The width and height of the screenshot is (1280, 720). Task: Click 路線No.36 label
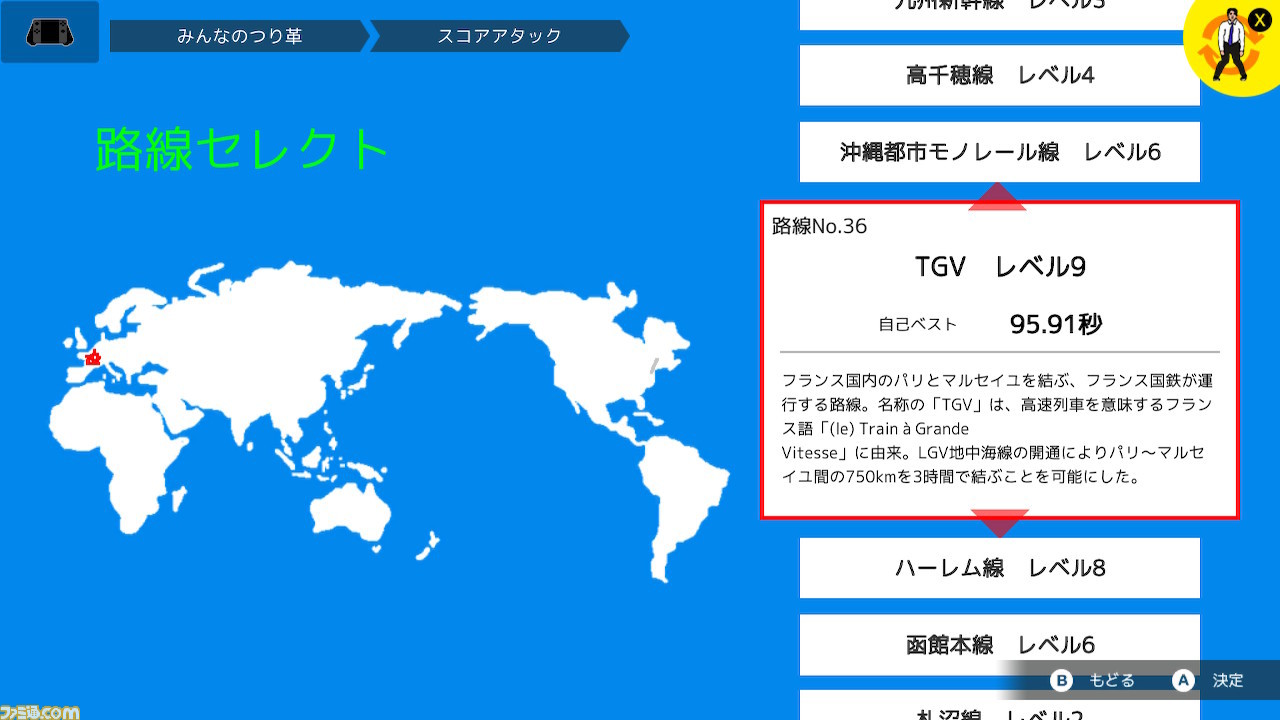point(819,226)
